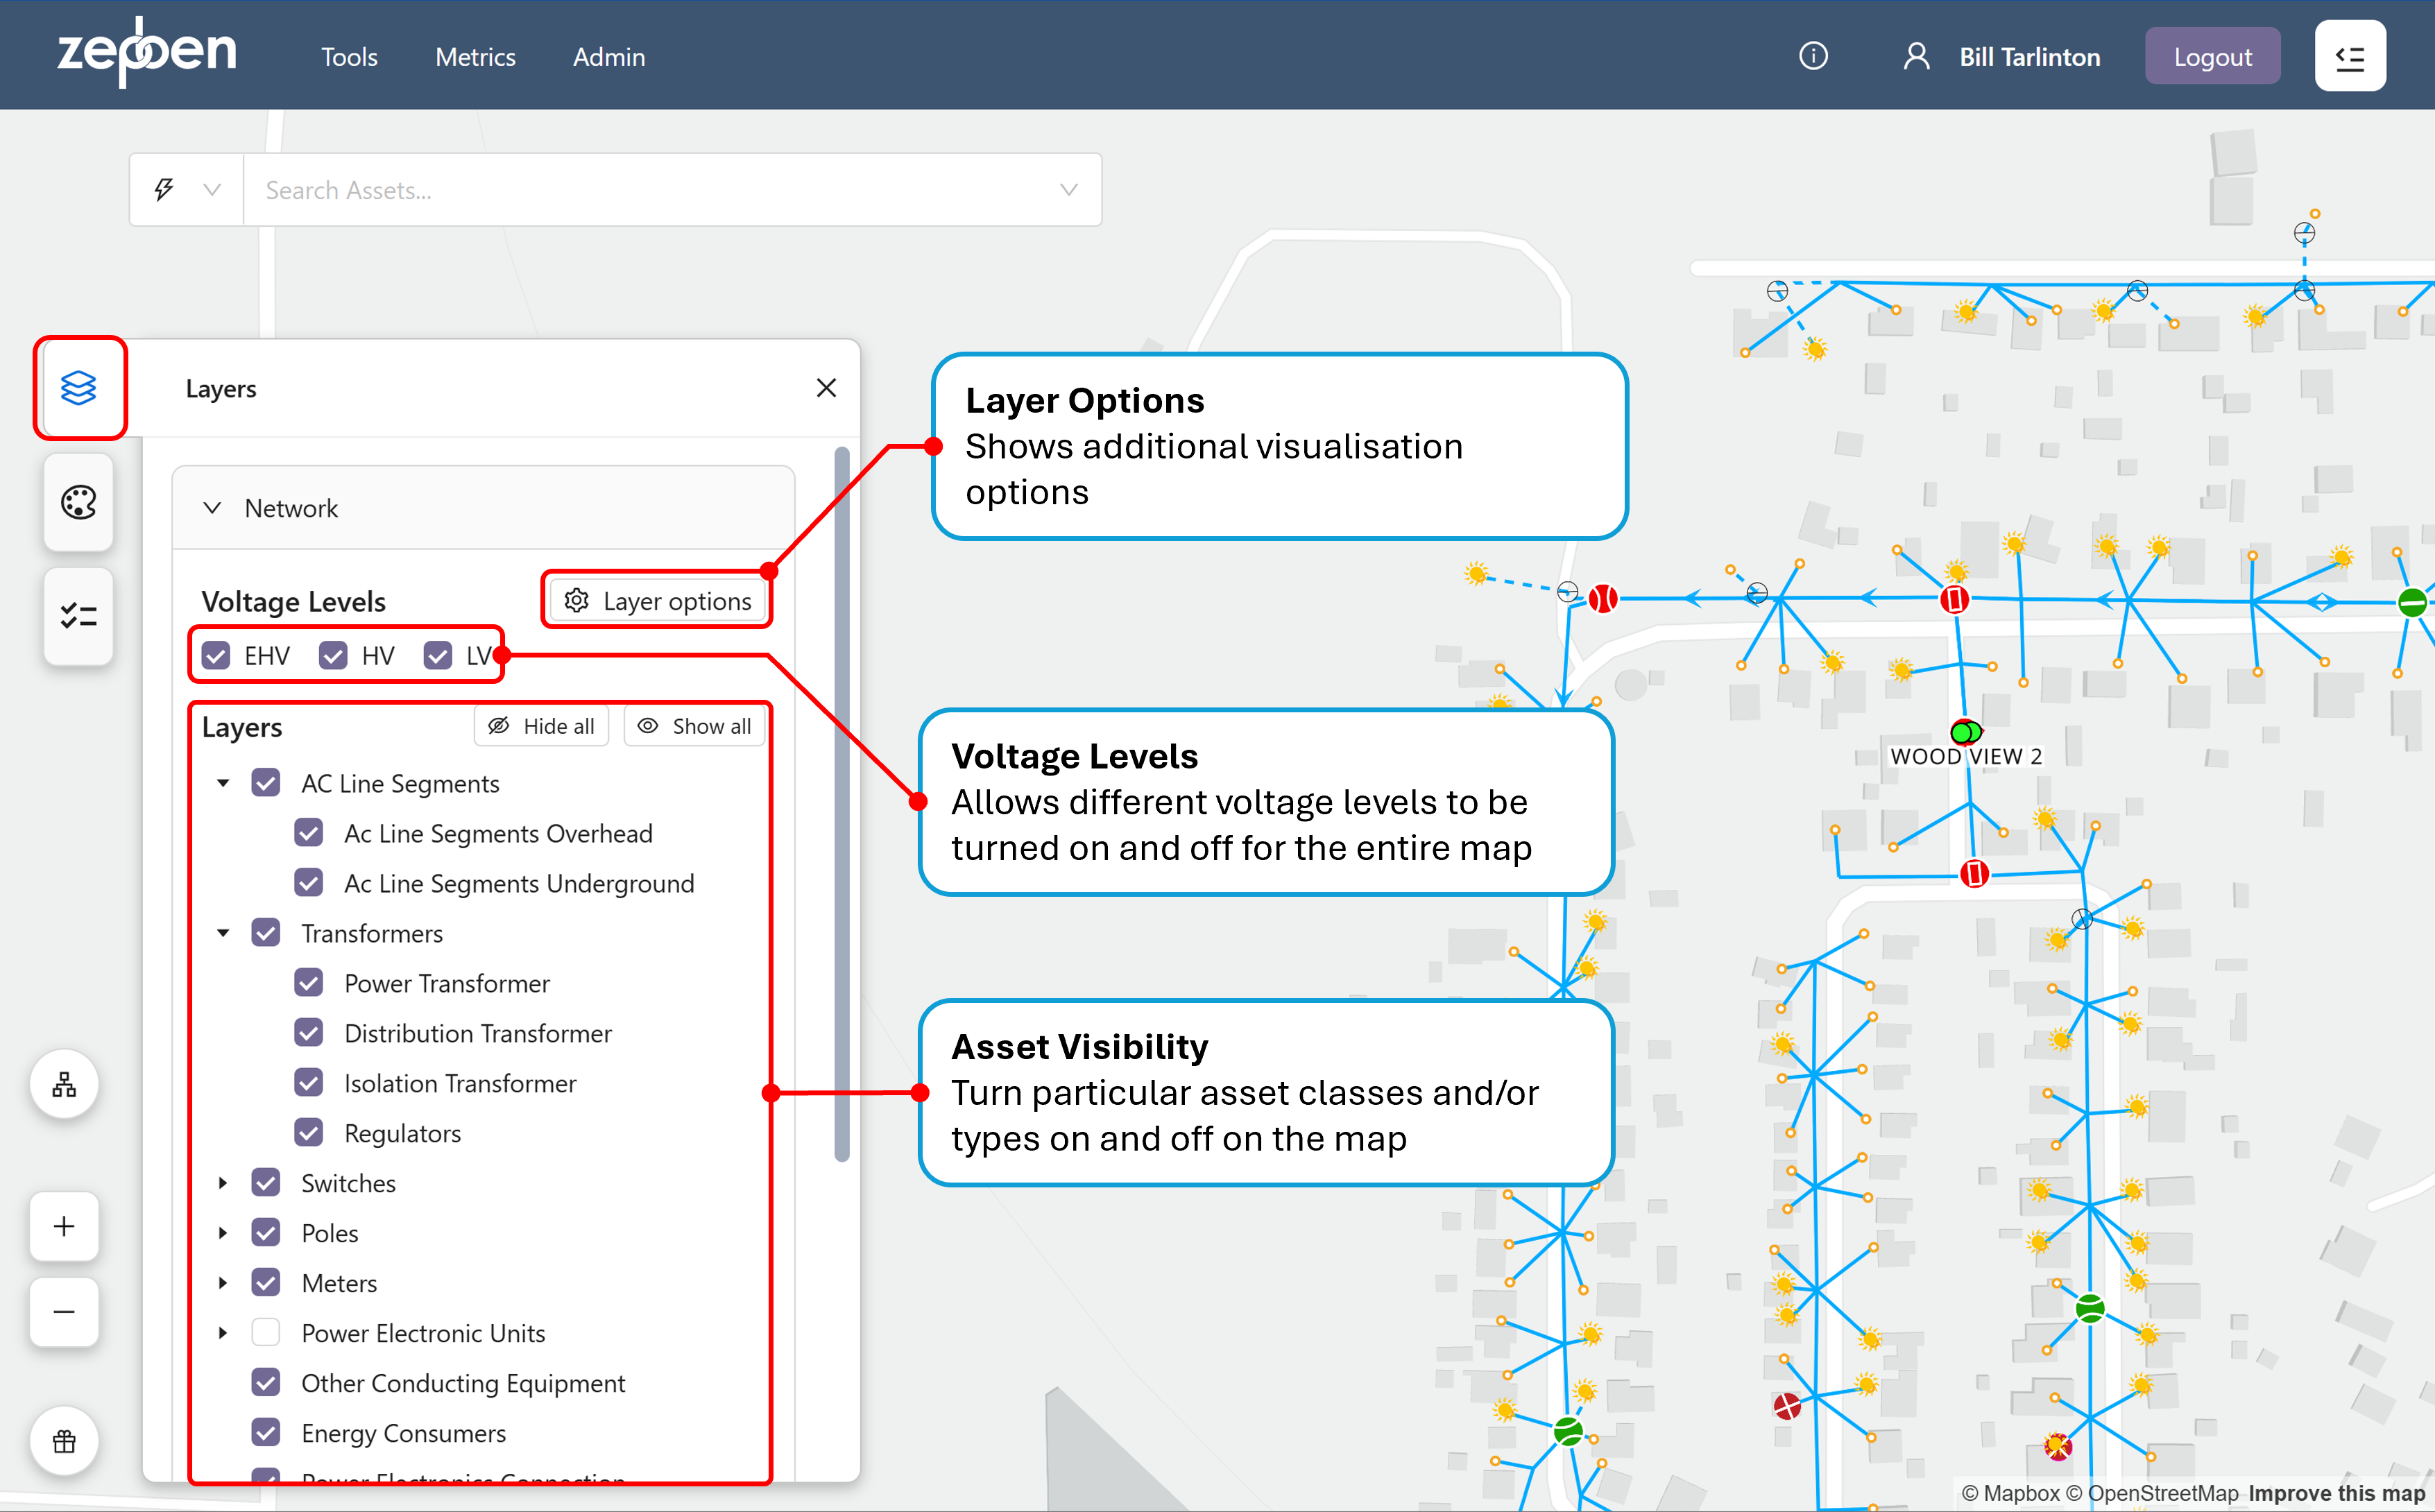Click the Logout button
Image resolution: width=2435 pixels, height=1512 pixels.
[x=2212, y=56]
